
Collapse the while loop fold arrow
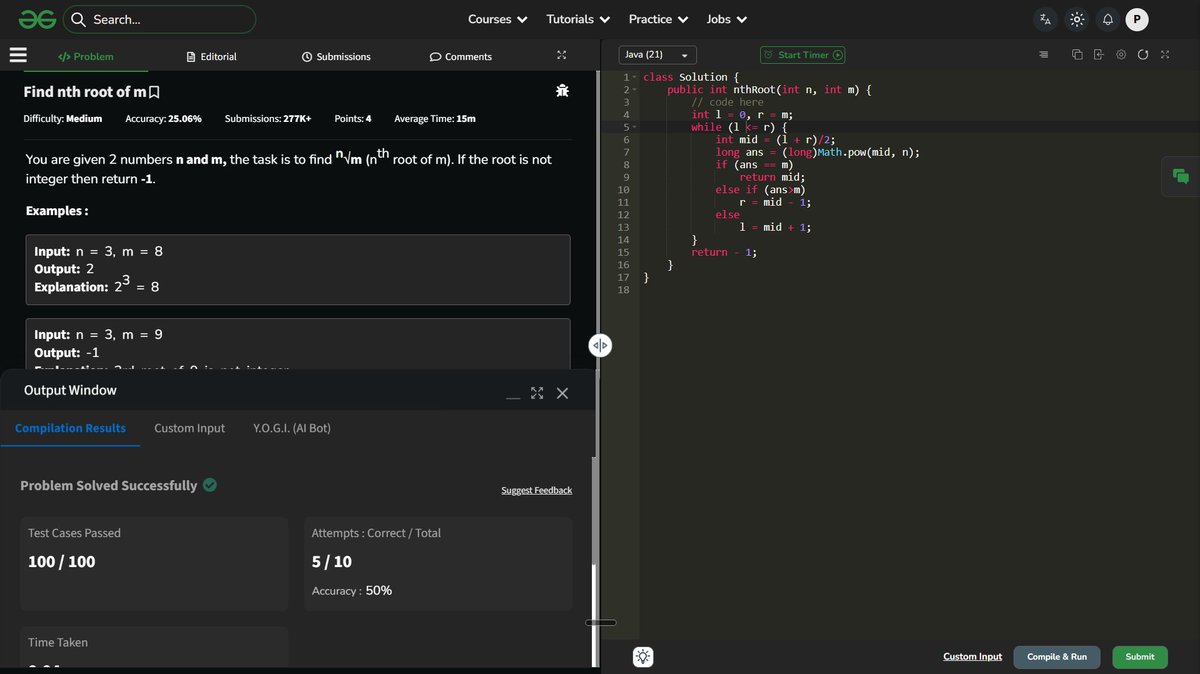pos(634,127)
